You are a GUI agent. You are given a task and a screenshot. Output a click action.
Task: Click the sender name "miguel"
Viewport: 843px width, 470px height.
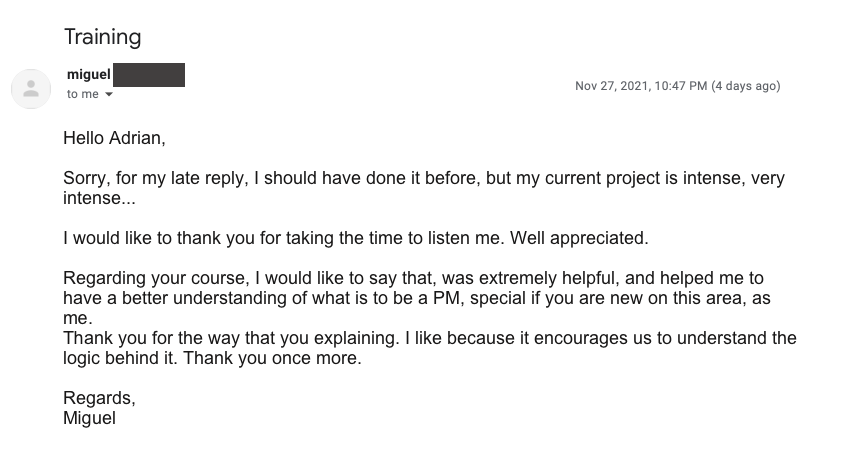(x=88, y=74)
